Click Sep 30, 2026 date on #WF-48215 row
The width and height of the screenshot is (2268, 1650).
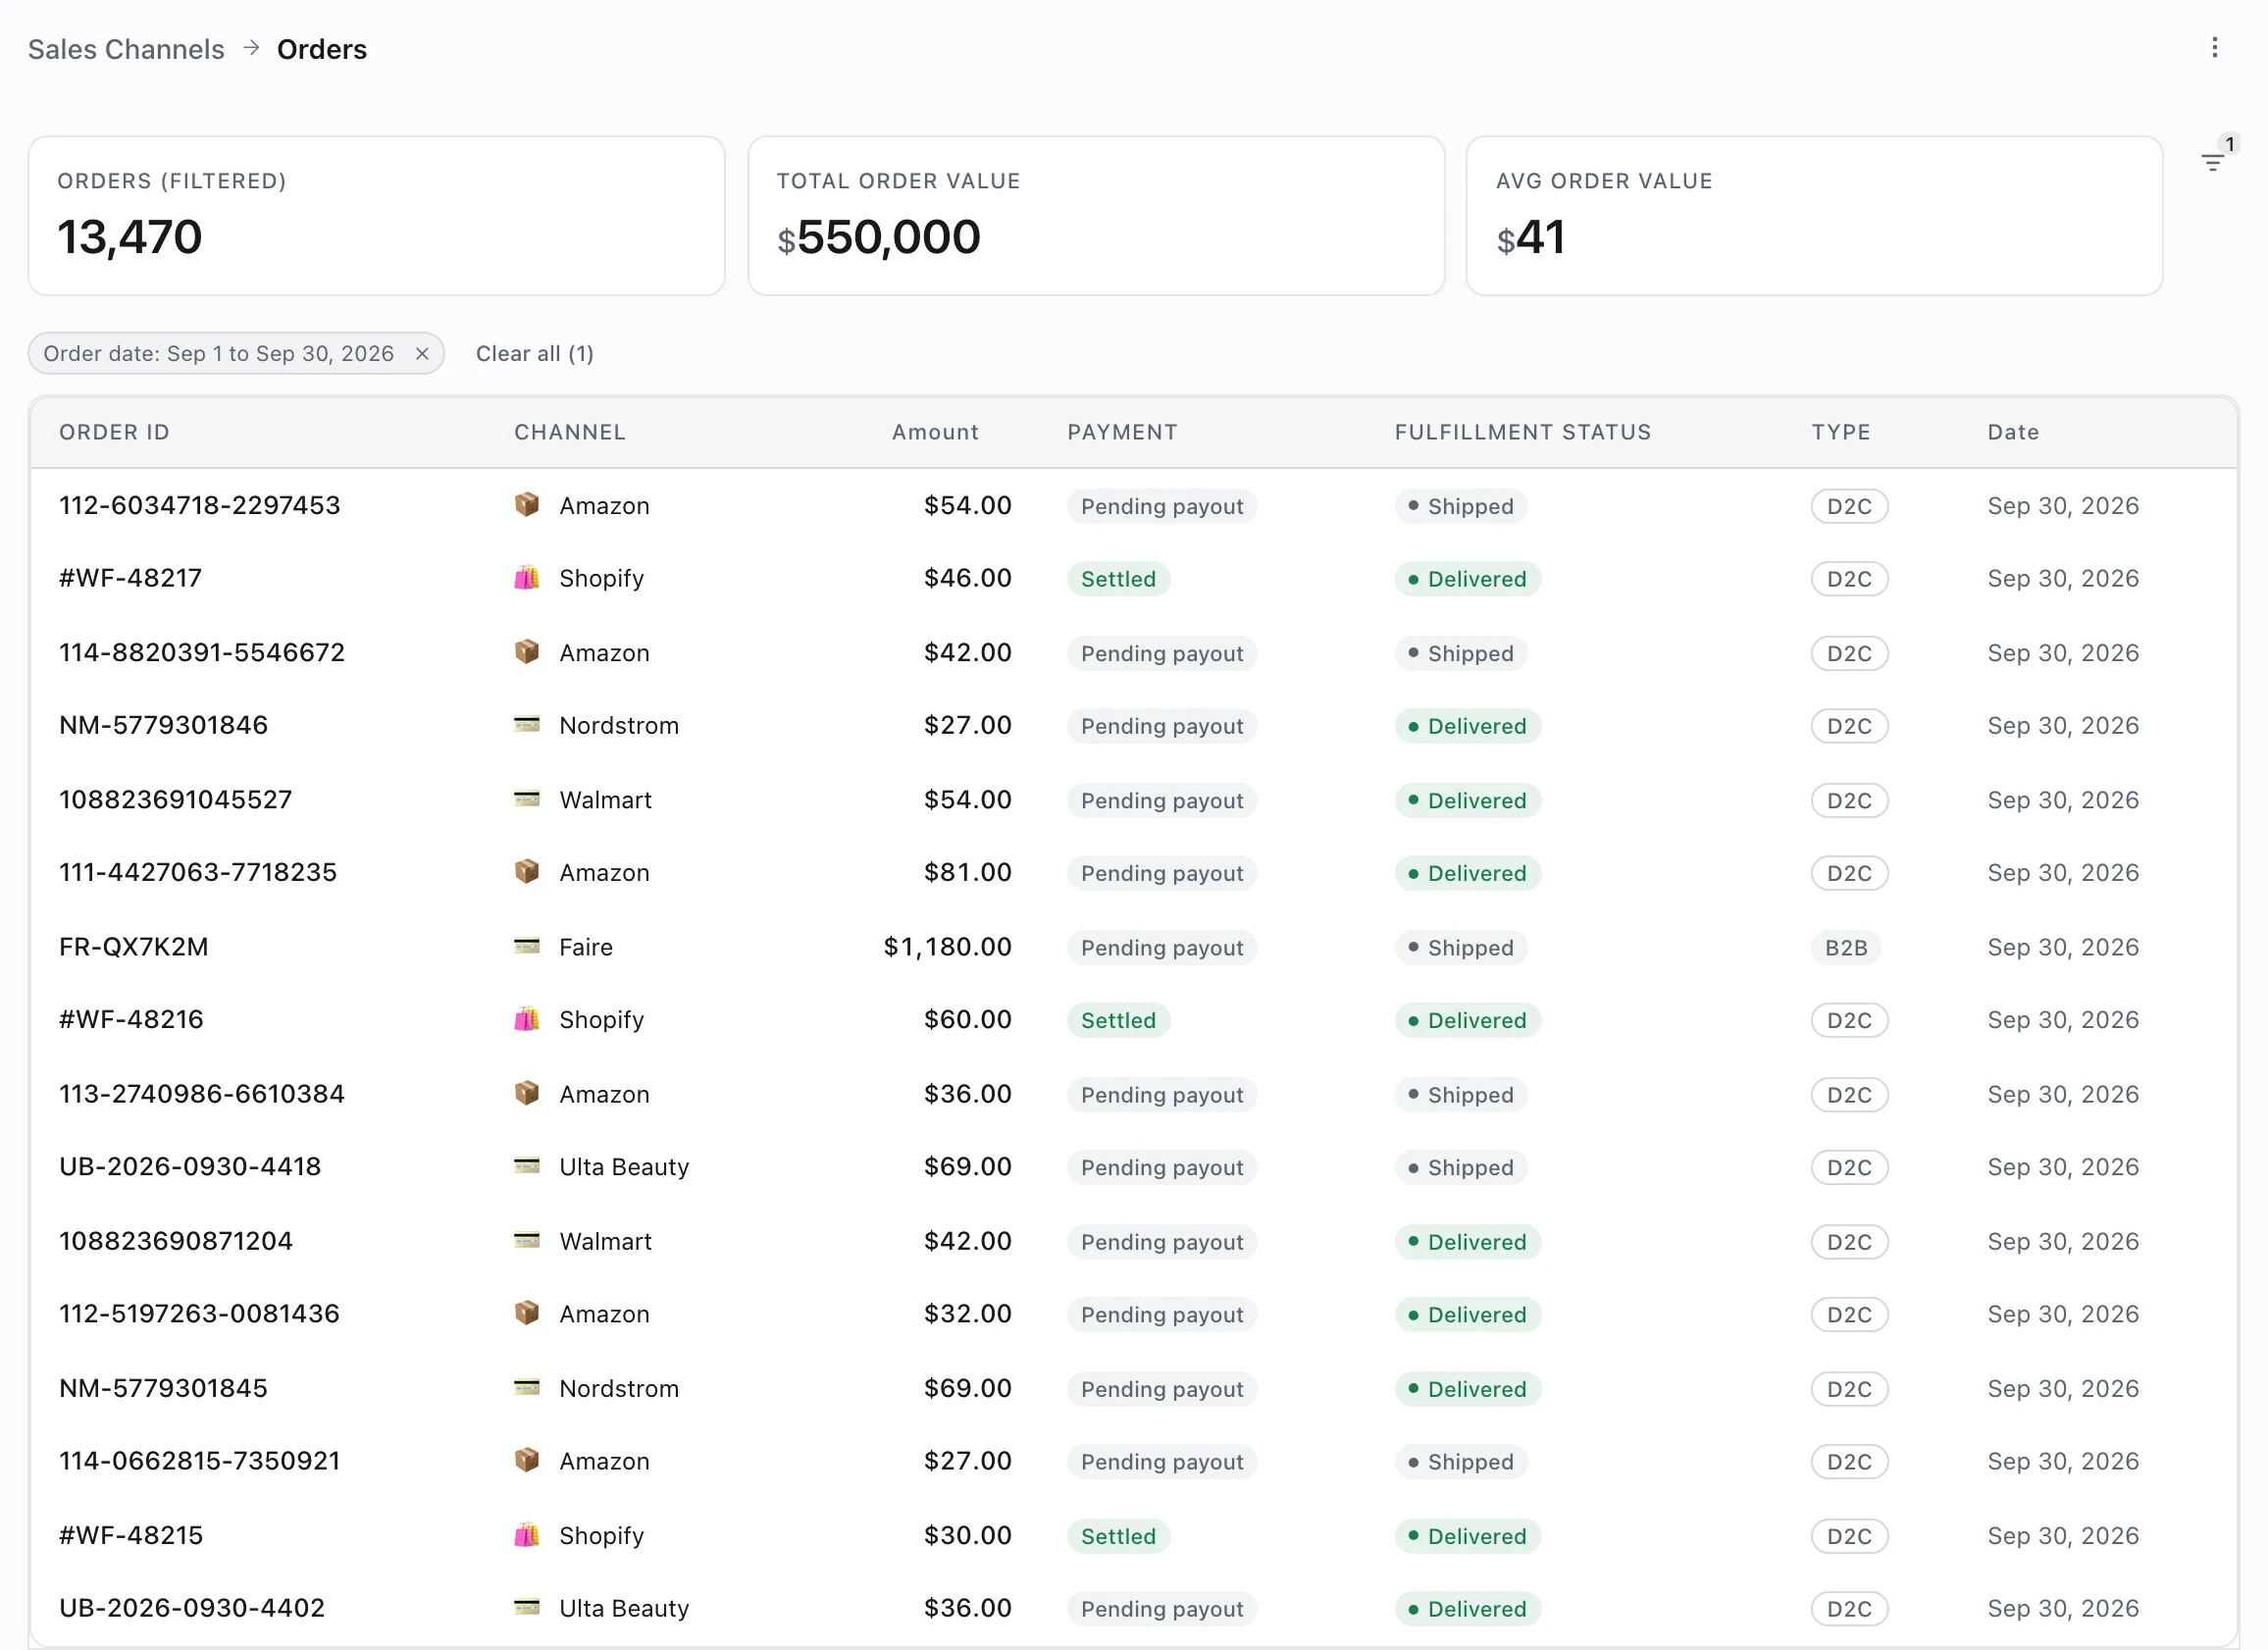point(2063,1534)
